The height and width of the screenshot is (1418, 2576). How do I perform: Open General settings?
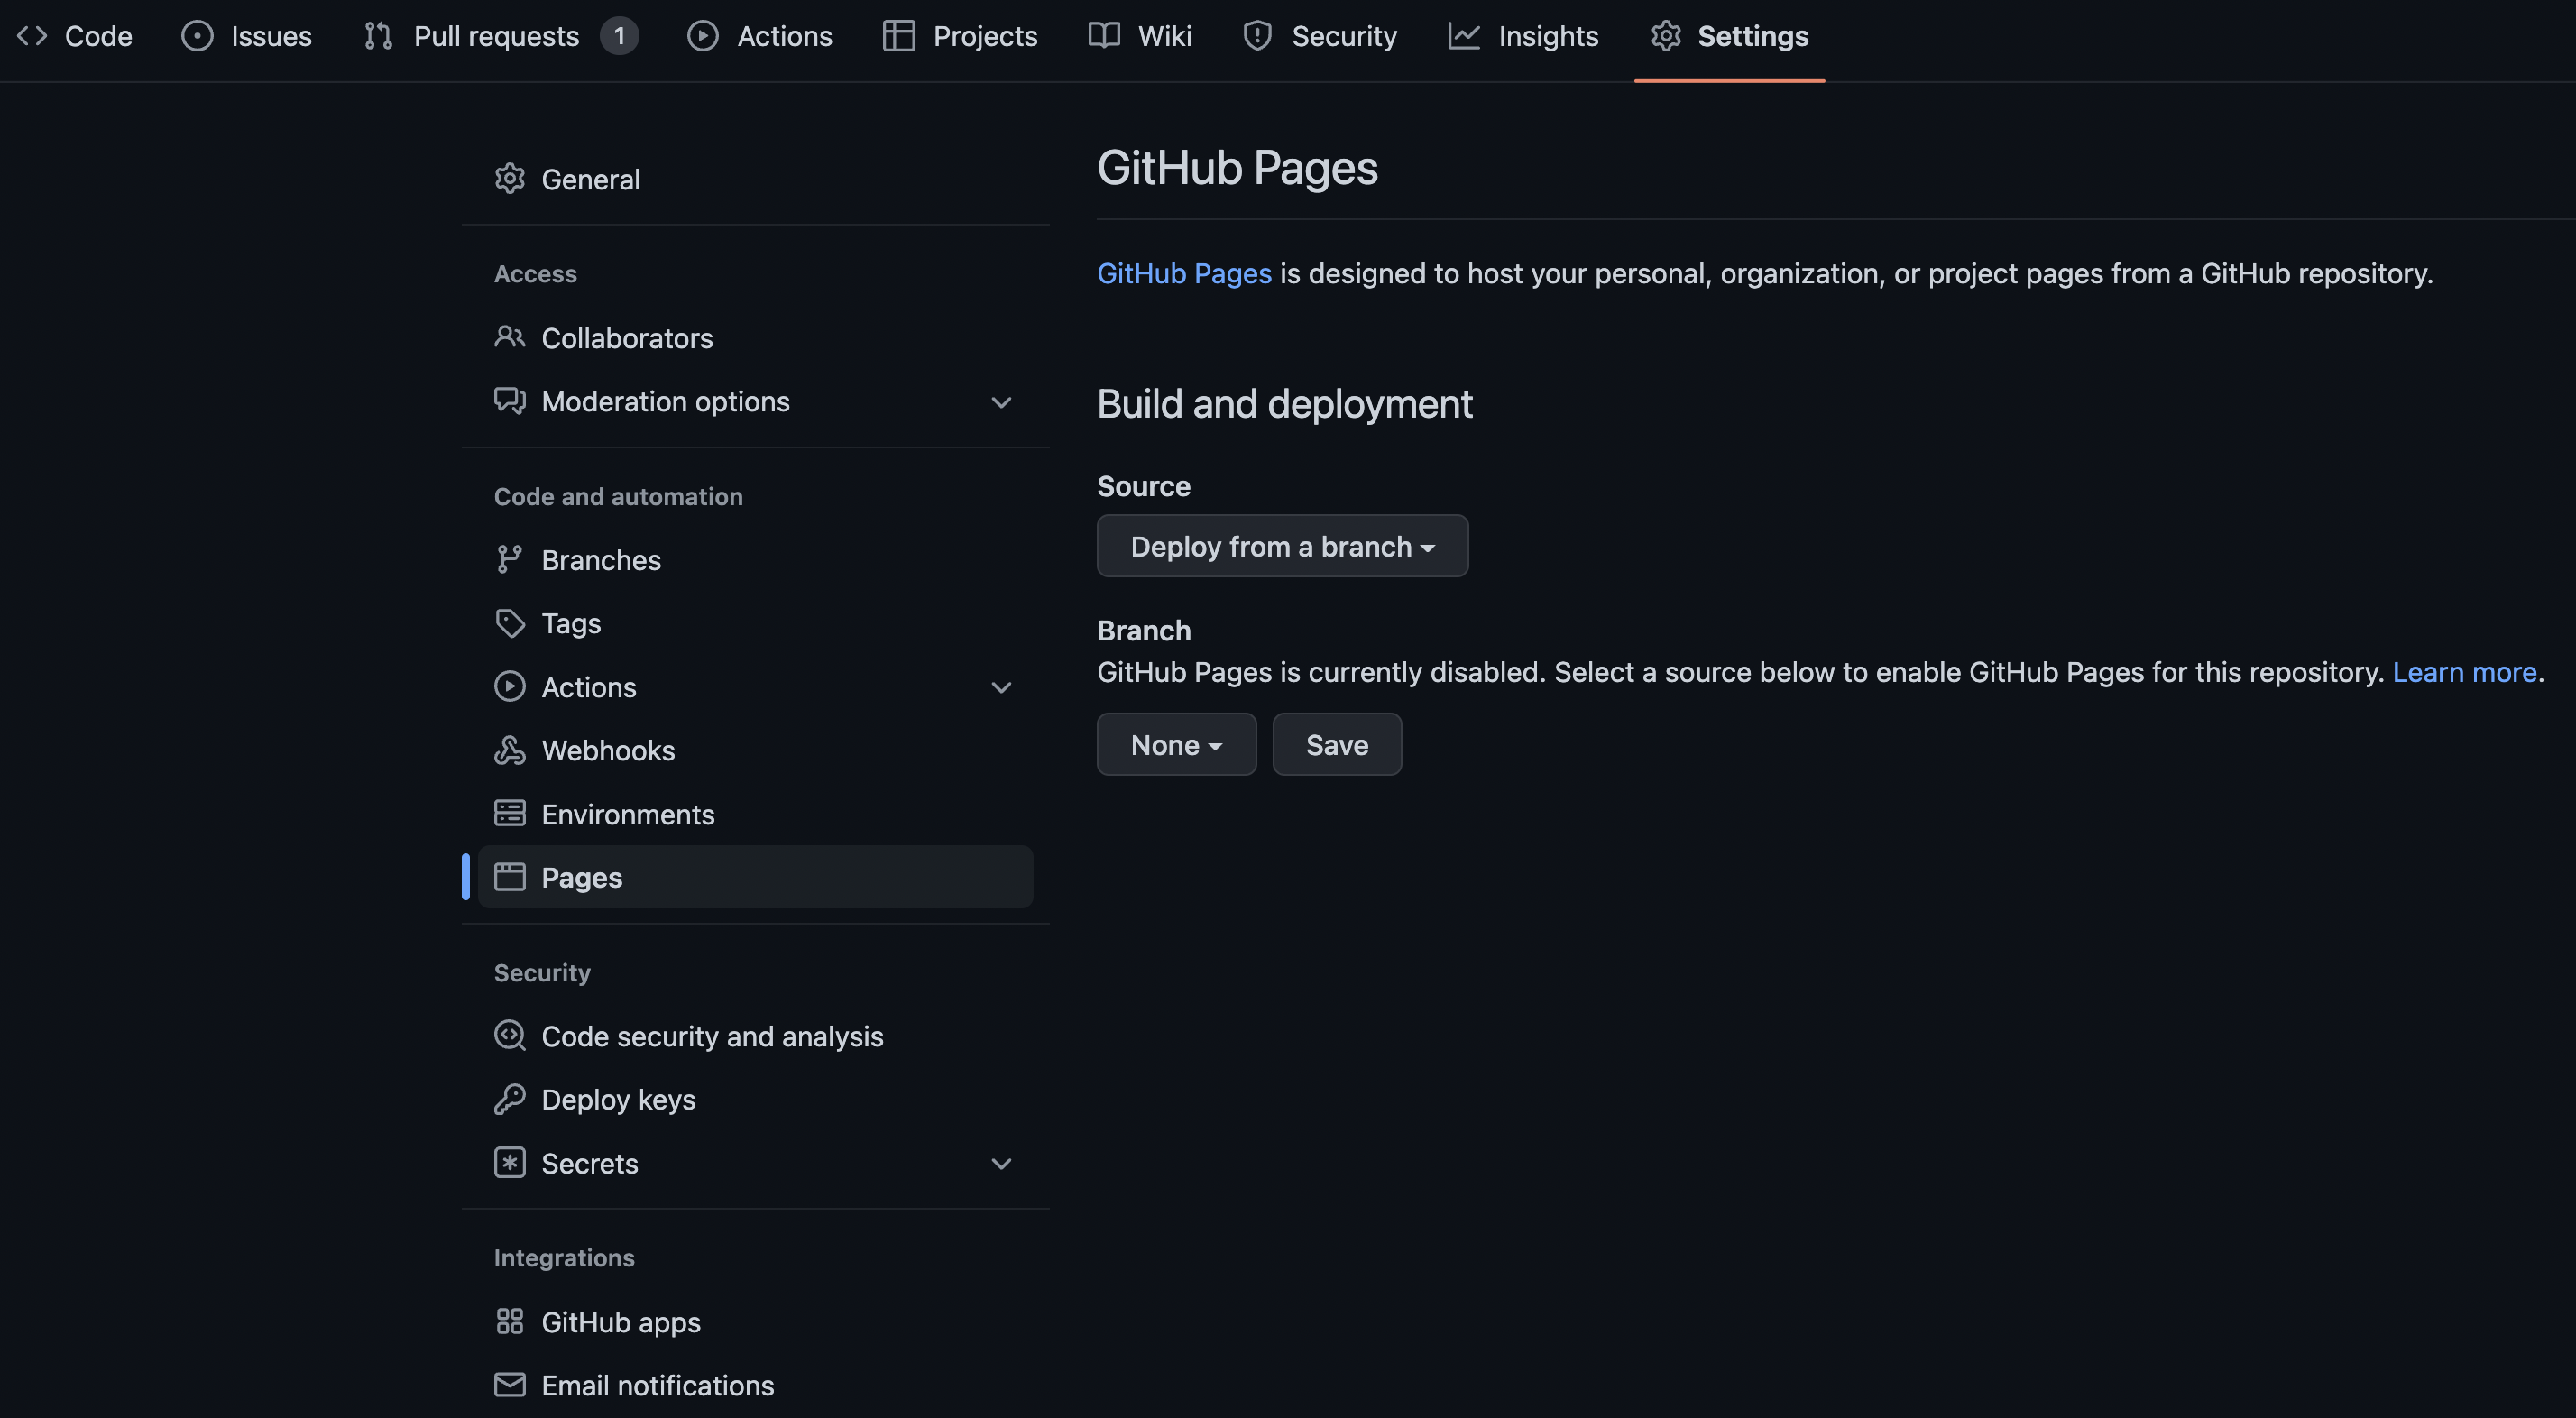tap(755, 179)
